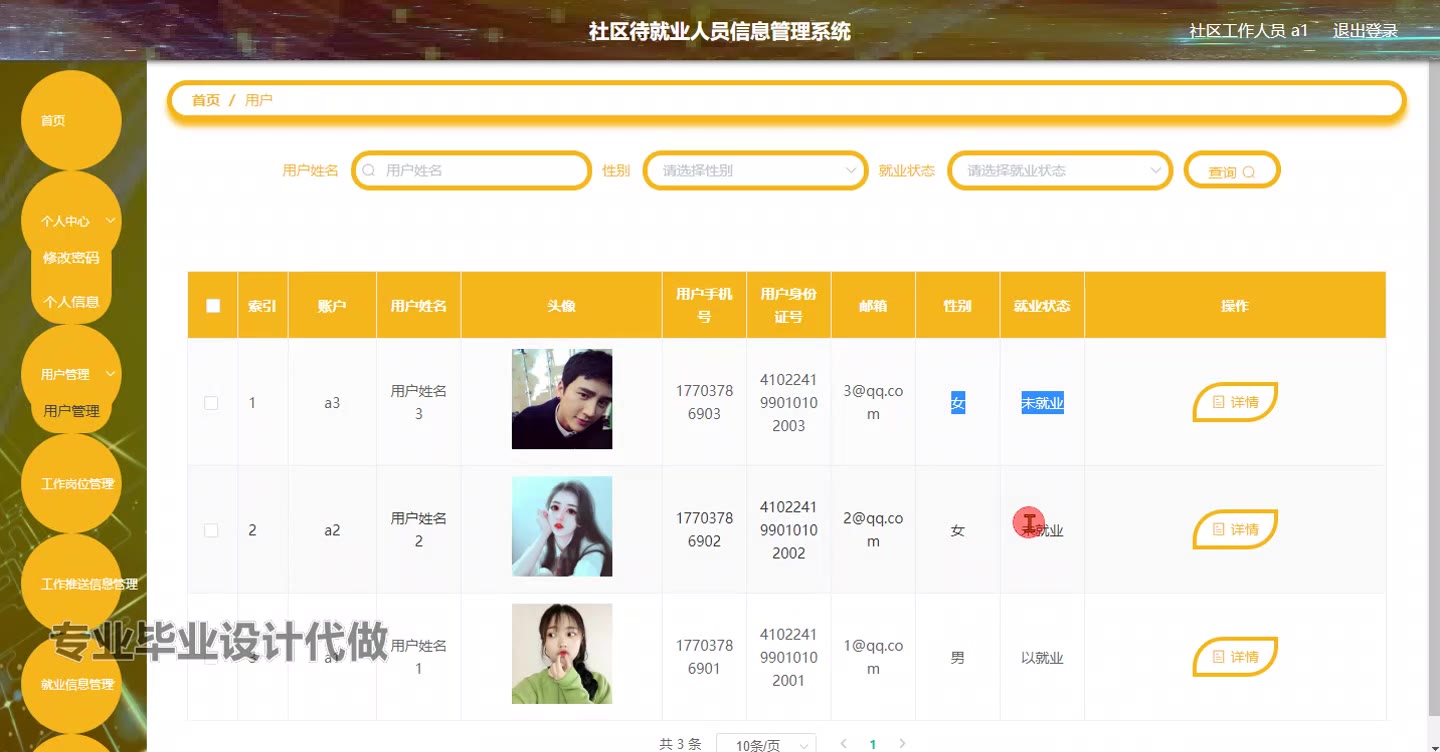Screen dimensions: 1440x752
Task: Click ID number 410224199010102001
Action: coord(789,657)
